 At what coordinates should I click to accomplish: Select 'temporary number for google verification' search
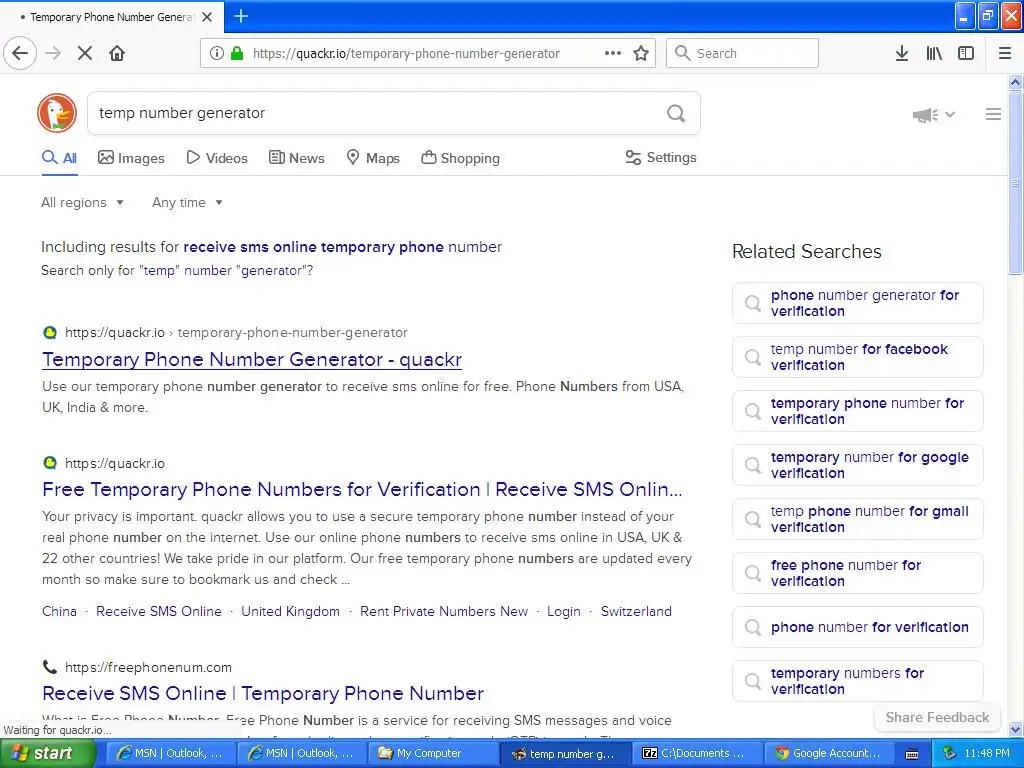(857, 465)
